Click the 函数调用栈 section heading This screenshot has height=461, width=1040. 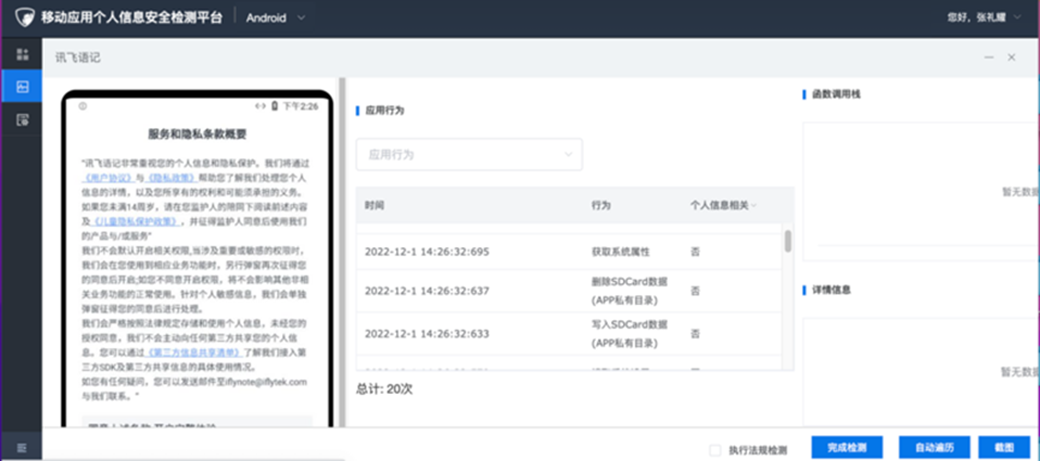tap(836, 94)
